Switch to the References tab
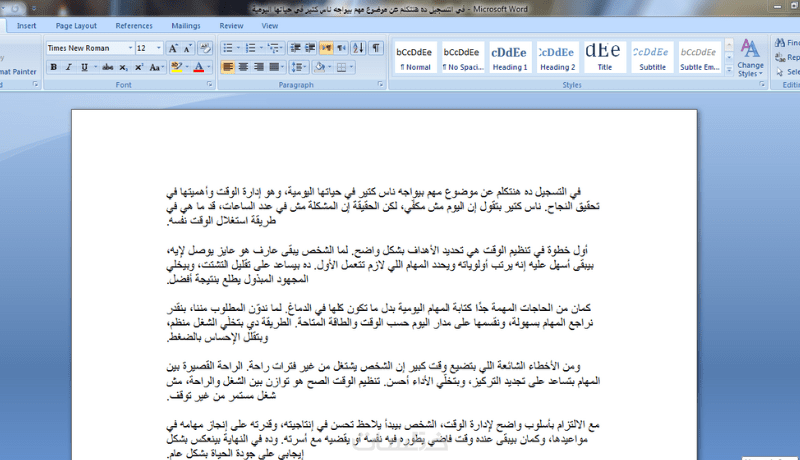Image resolution: width=800 pixels, height=460 pixels. 134,25
